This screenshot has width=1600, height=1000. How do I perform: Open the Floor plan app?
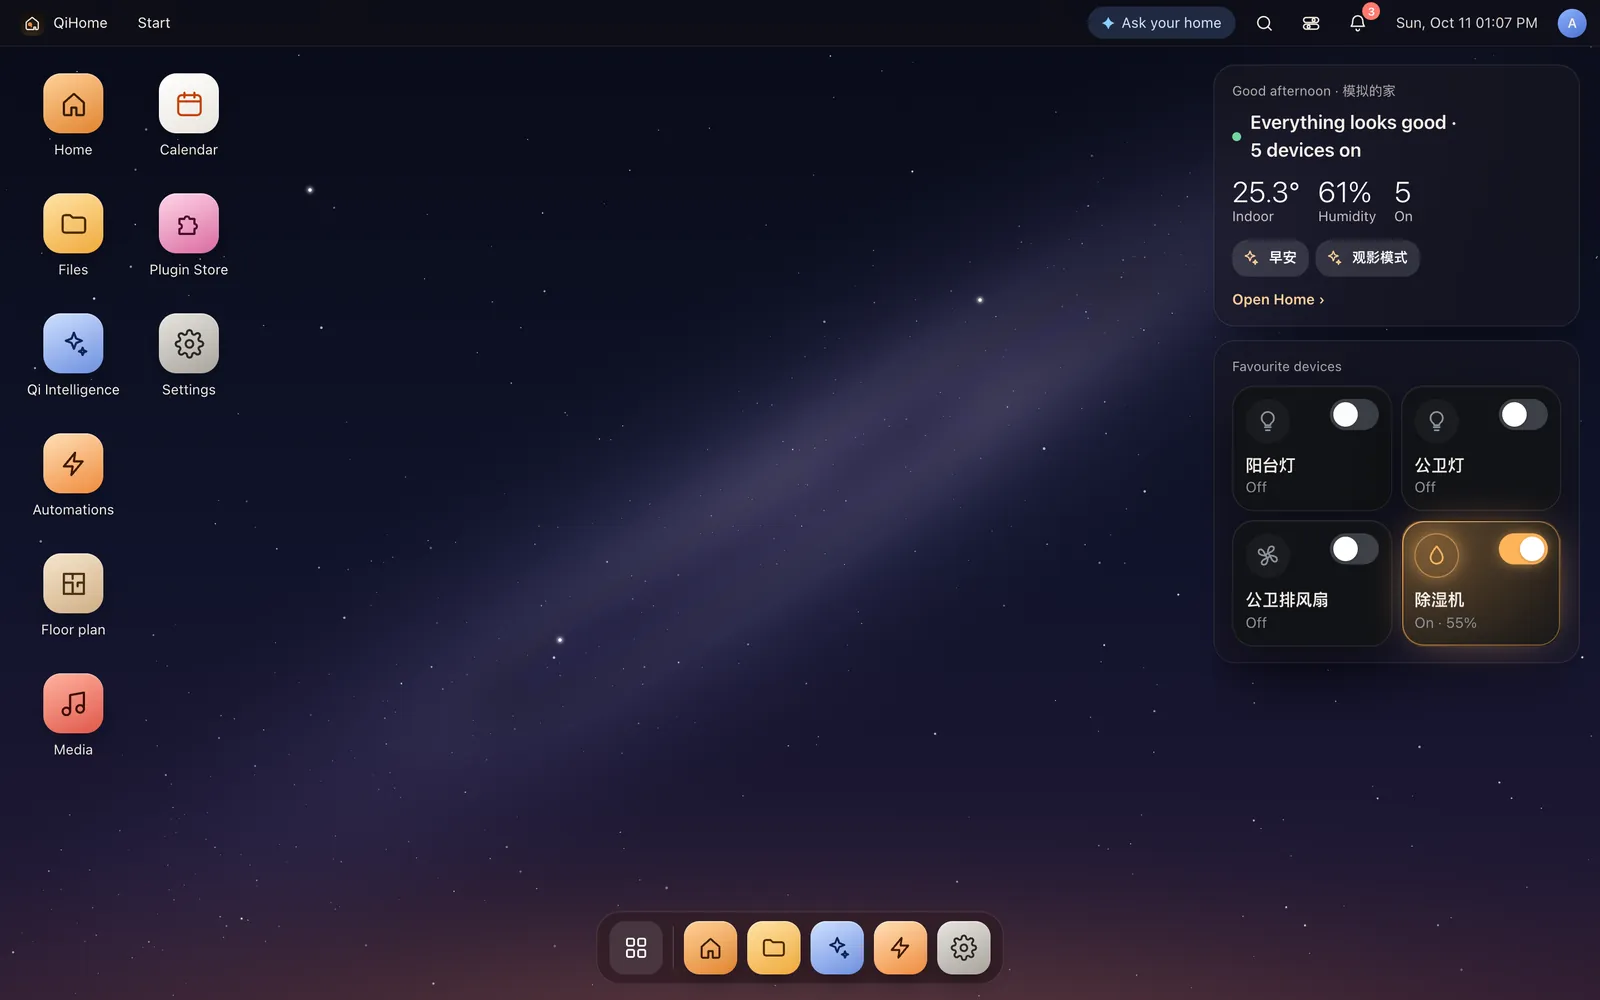point(73,584)
